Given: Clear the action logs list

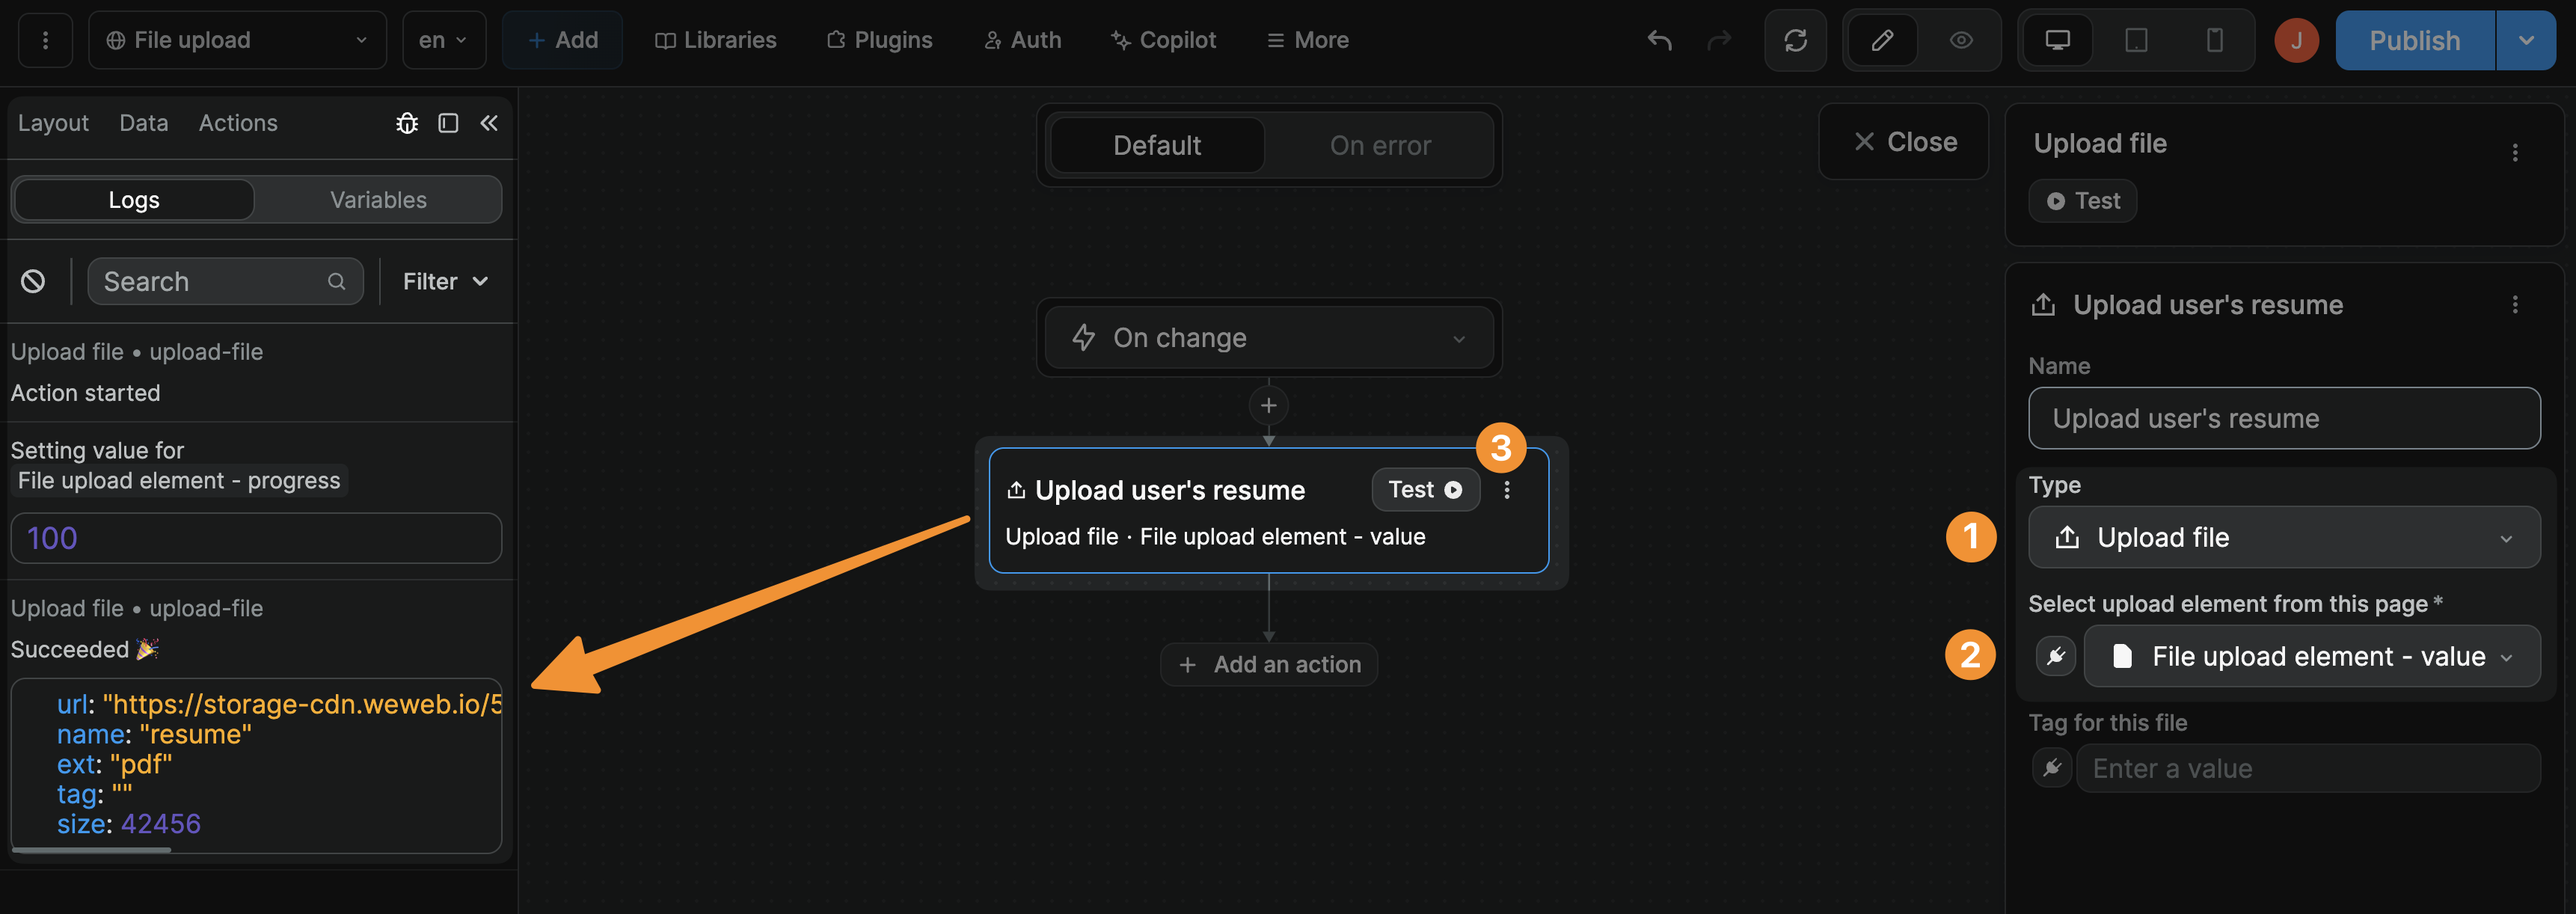Looking at the screenshot, I should coord(33,281).
